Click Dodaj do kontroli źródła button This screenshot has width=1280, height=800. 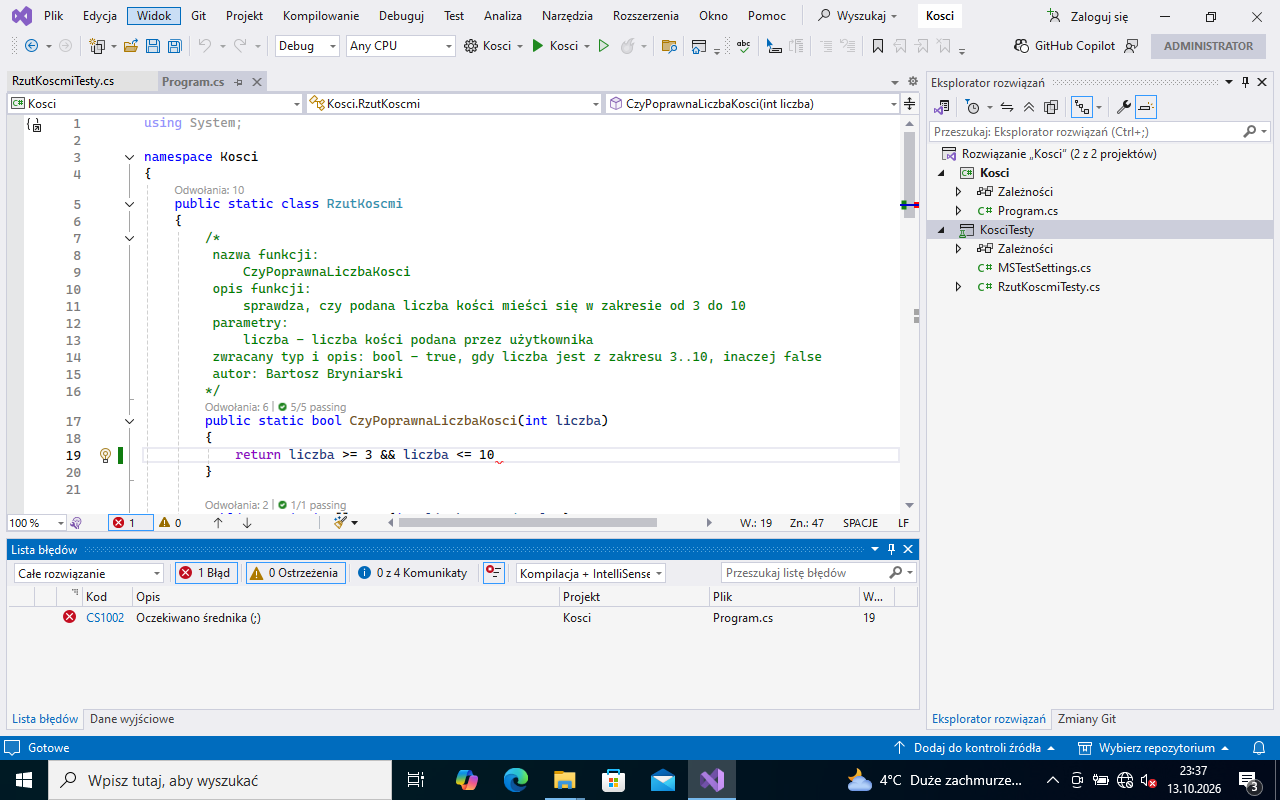976,748
